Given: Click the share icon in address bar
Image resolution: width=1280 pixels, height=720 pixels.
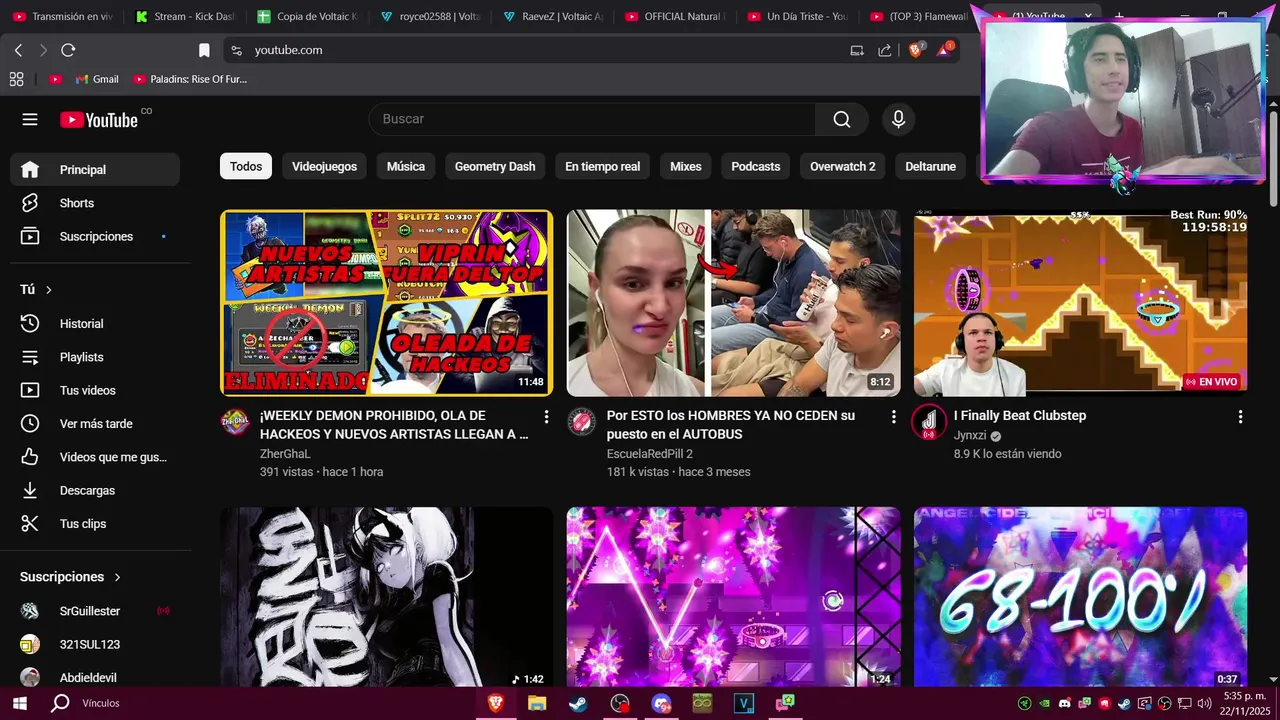Looking at the screenshot, I should click(885, 50).
